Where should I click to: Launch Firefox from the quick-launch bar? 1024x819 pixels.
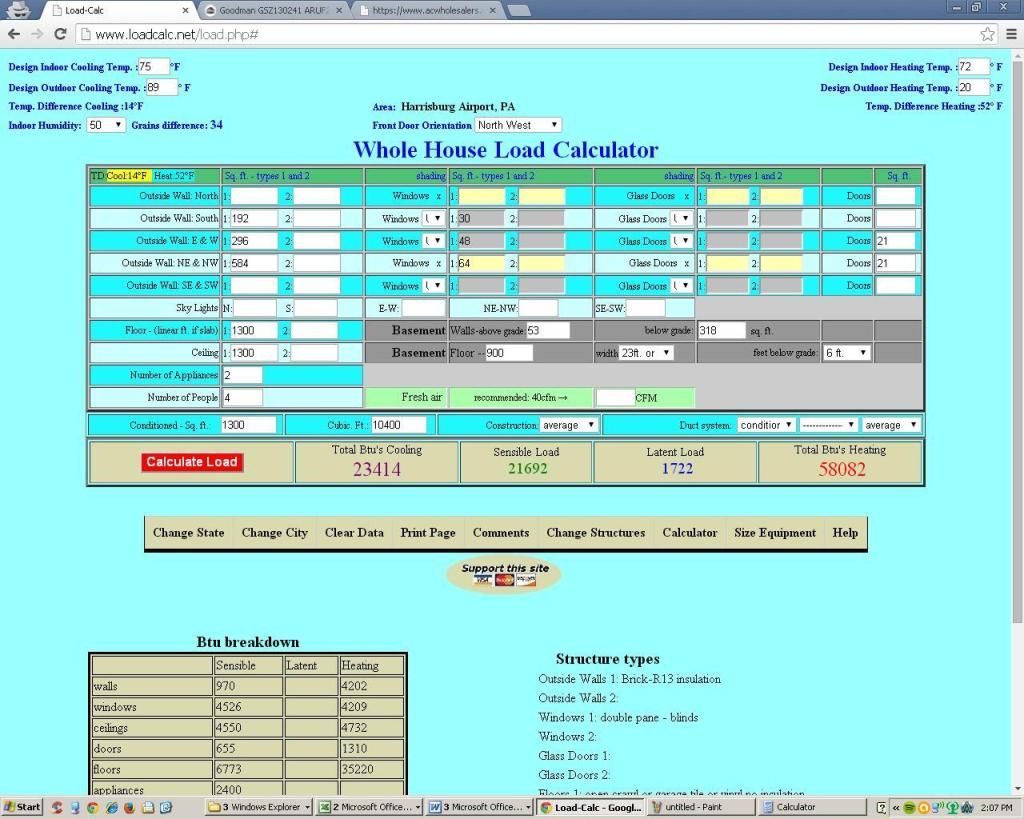pos(129,807)
